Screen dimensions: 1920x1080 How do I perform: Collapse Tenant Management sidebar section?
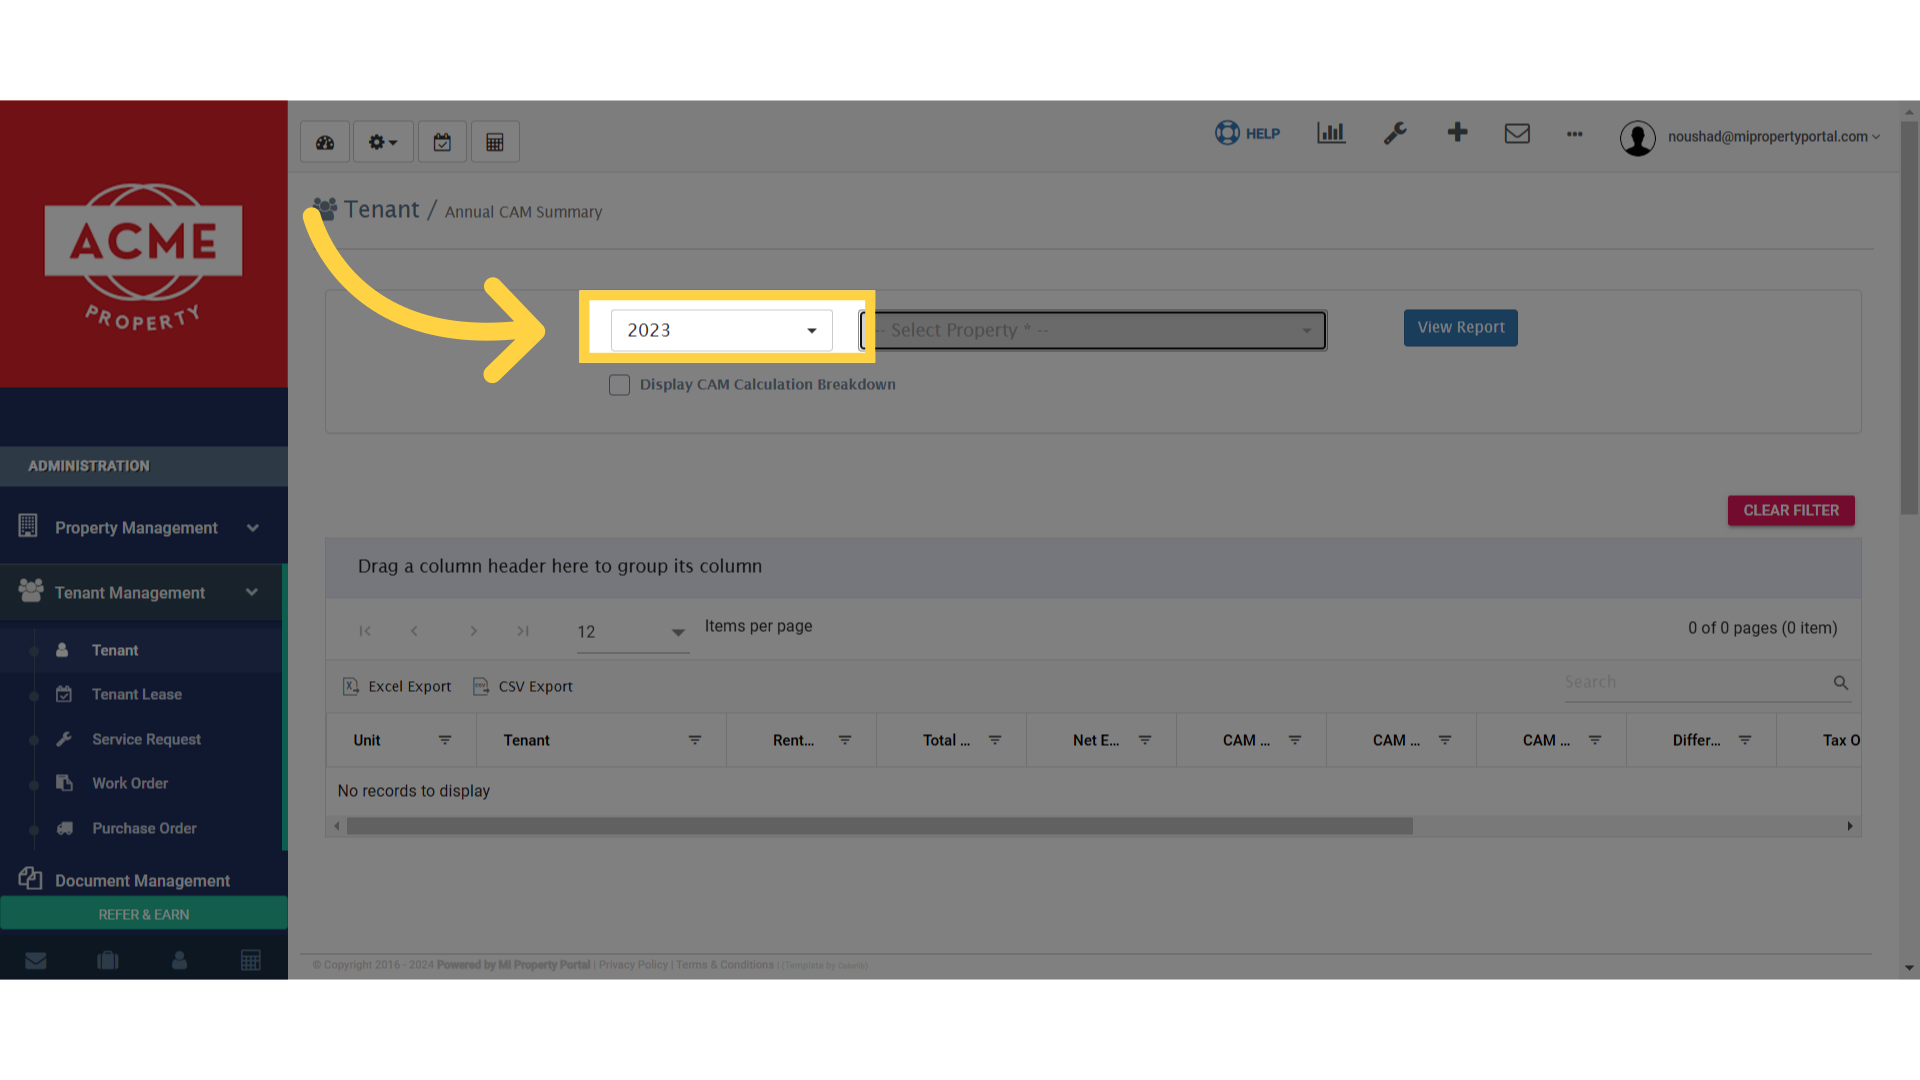tap(141, 593)
